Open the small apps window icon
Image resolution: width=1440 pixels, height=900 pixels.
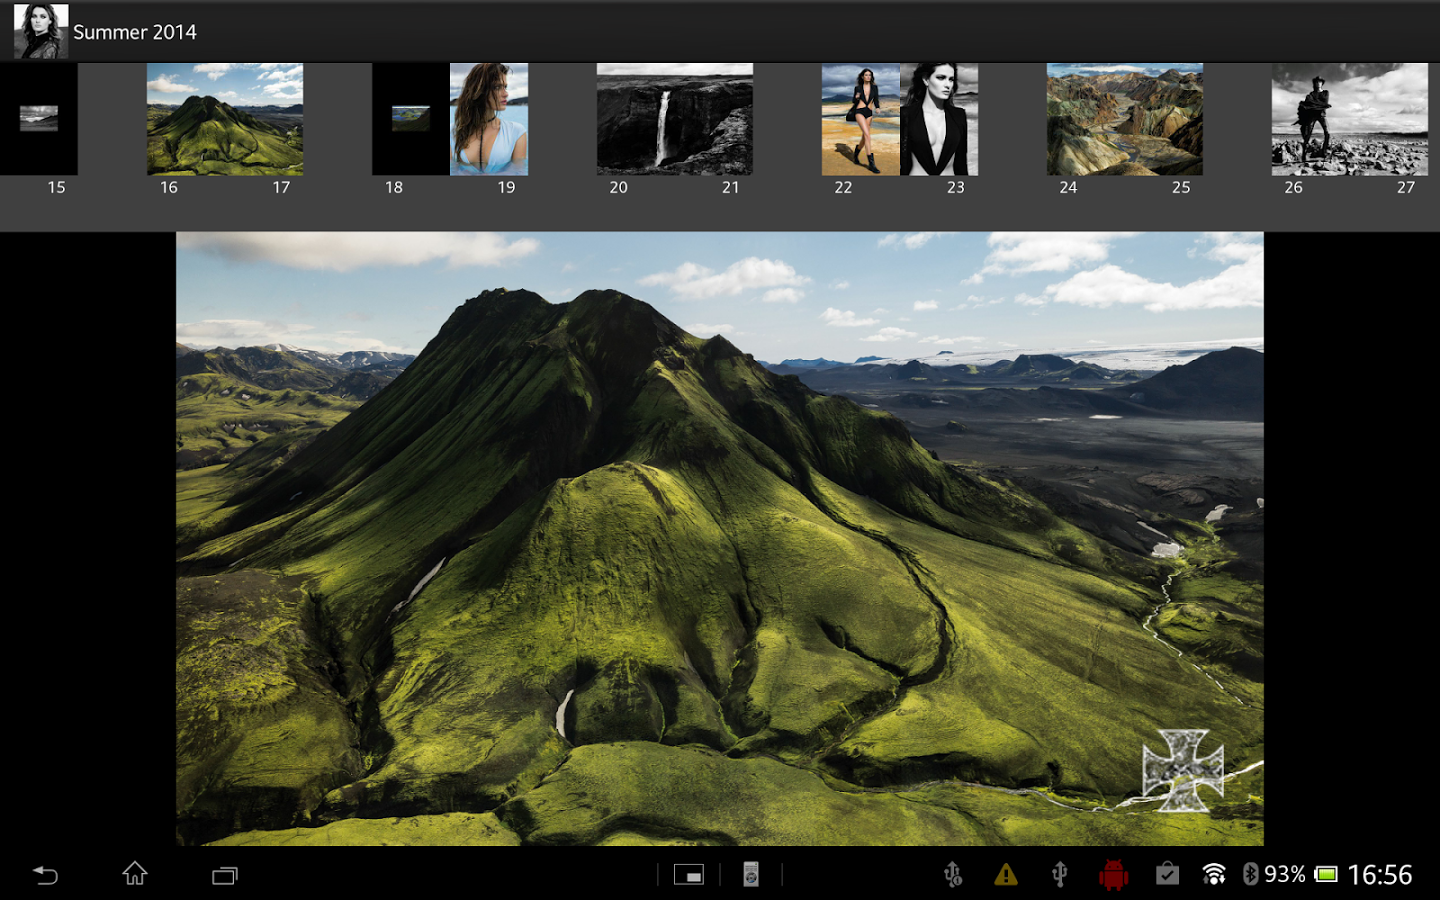(688, 875)
